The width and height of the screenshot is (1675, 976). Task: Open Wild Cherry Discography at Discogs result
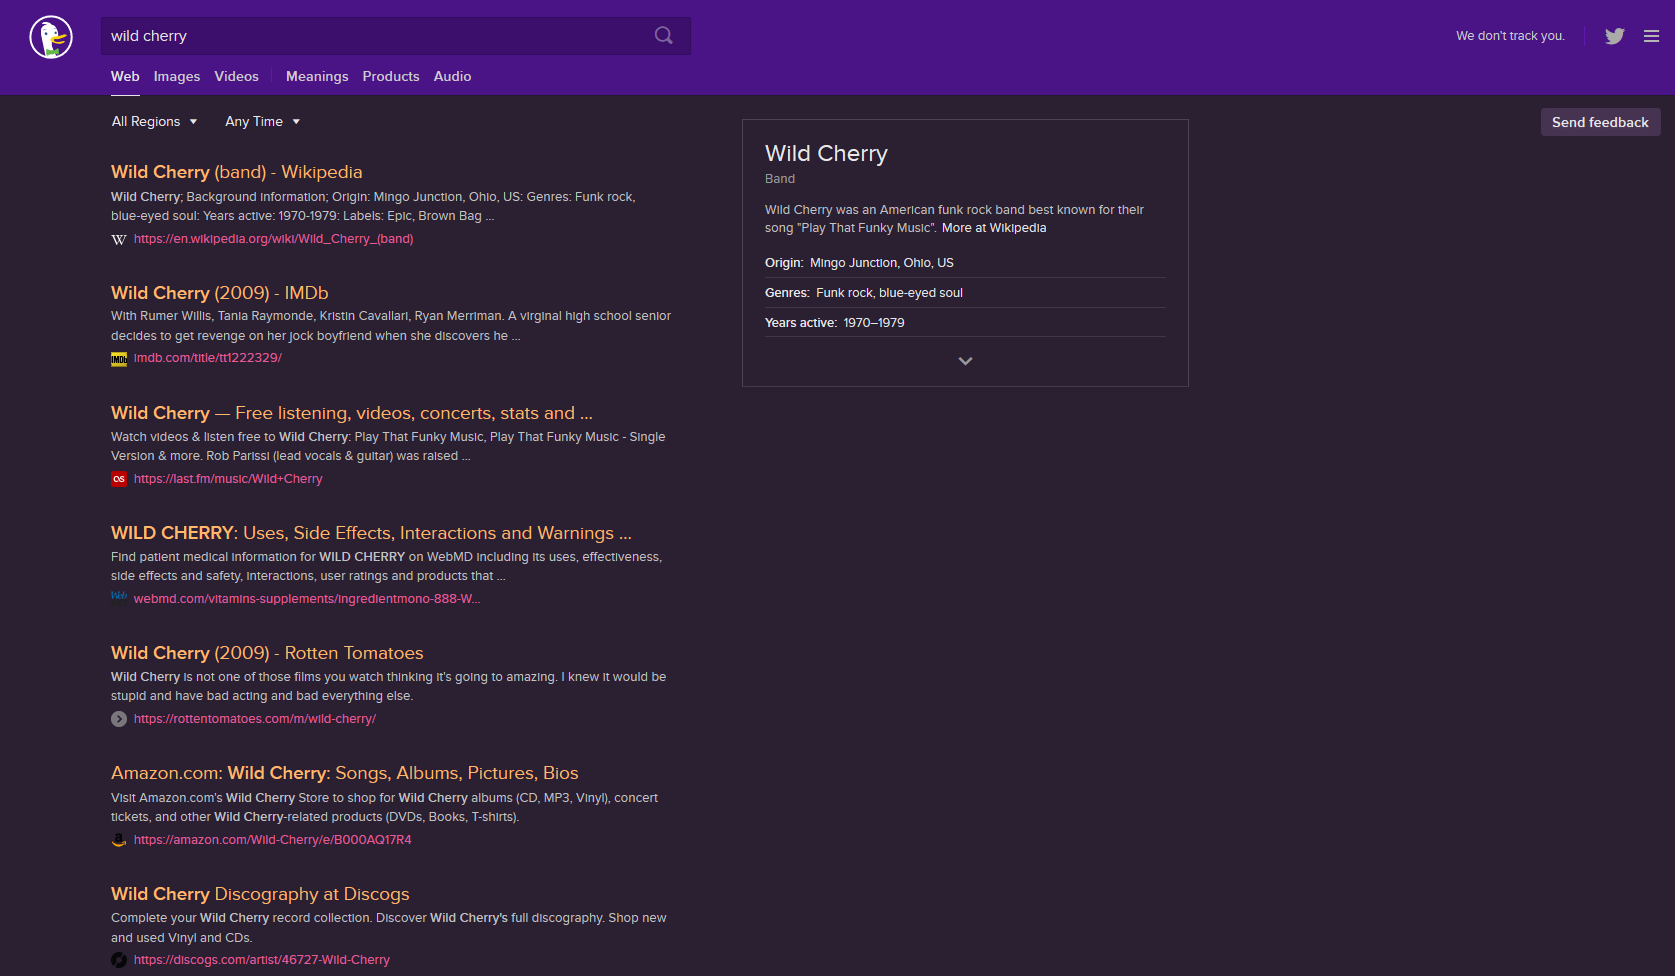[x=260, y=894]
